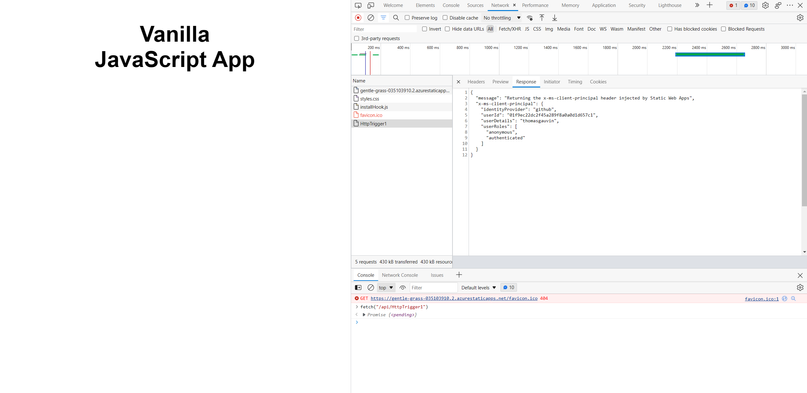Image resolution: width=807 pixels, height=393 pixels.
Task: Open console settings gear icon
Action: tap(800, 288)
